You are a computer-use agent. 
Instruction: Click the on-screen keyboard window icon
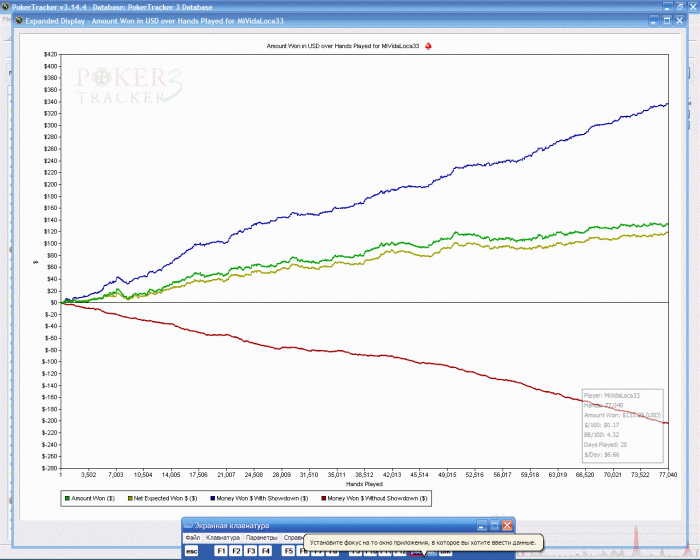click(188, 526)
